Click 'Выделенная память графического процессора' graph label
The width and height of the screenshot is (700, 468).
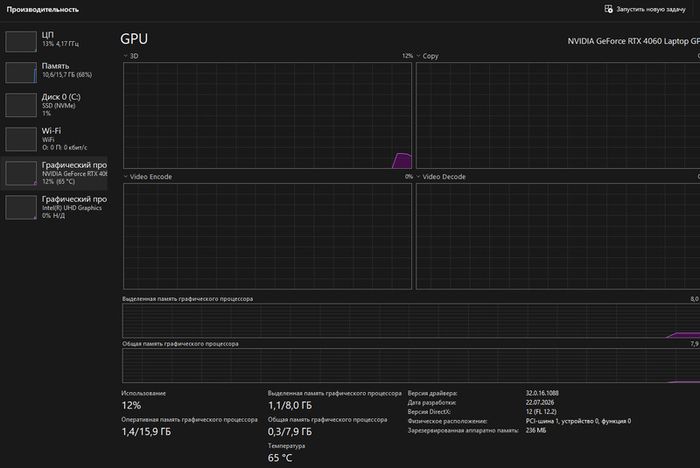pos(188,299)
